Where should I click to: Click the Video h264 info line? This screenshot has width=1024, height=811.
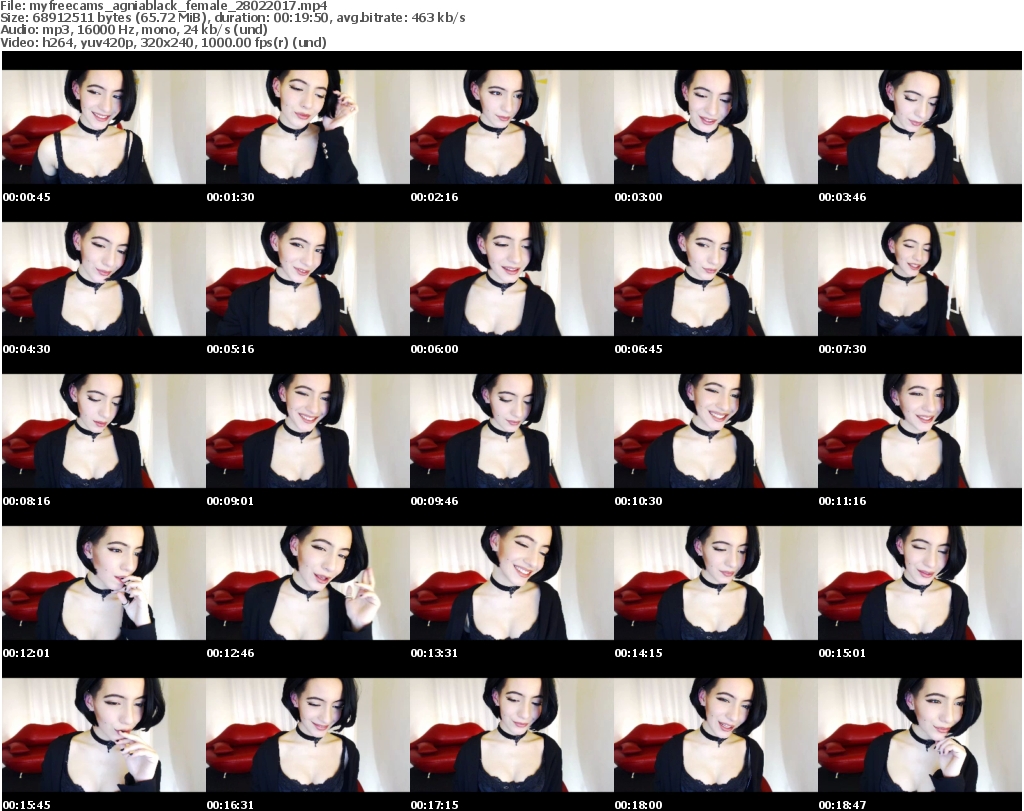163,42
